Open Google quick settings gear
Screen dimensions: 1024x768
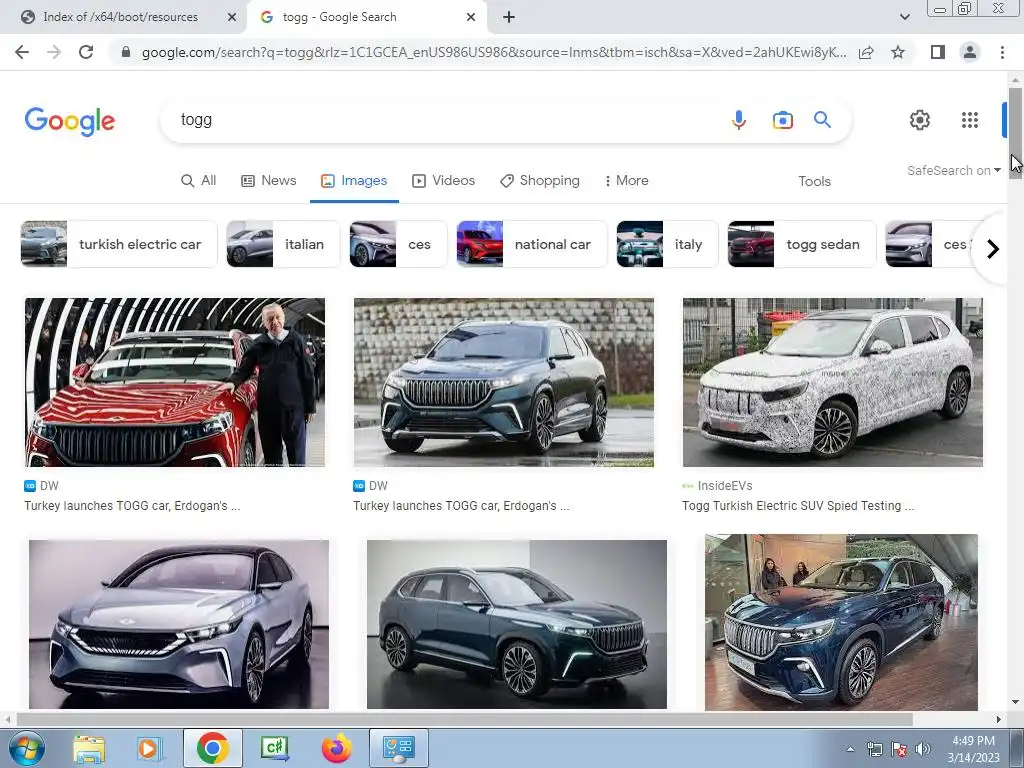pos(920,120)
